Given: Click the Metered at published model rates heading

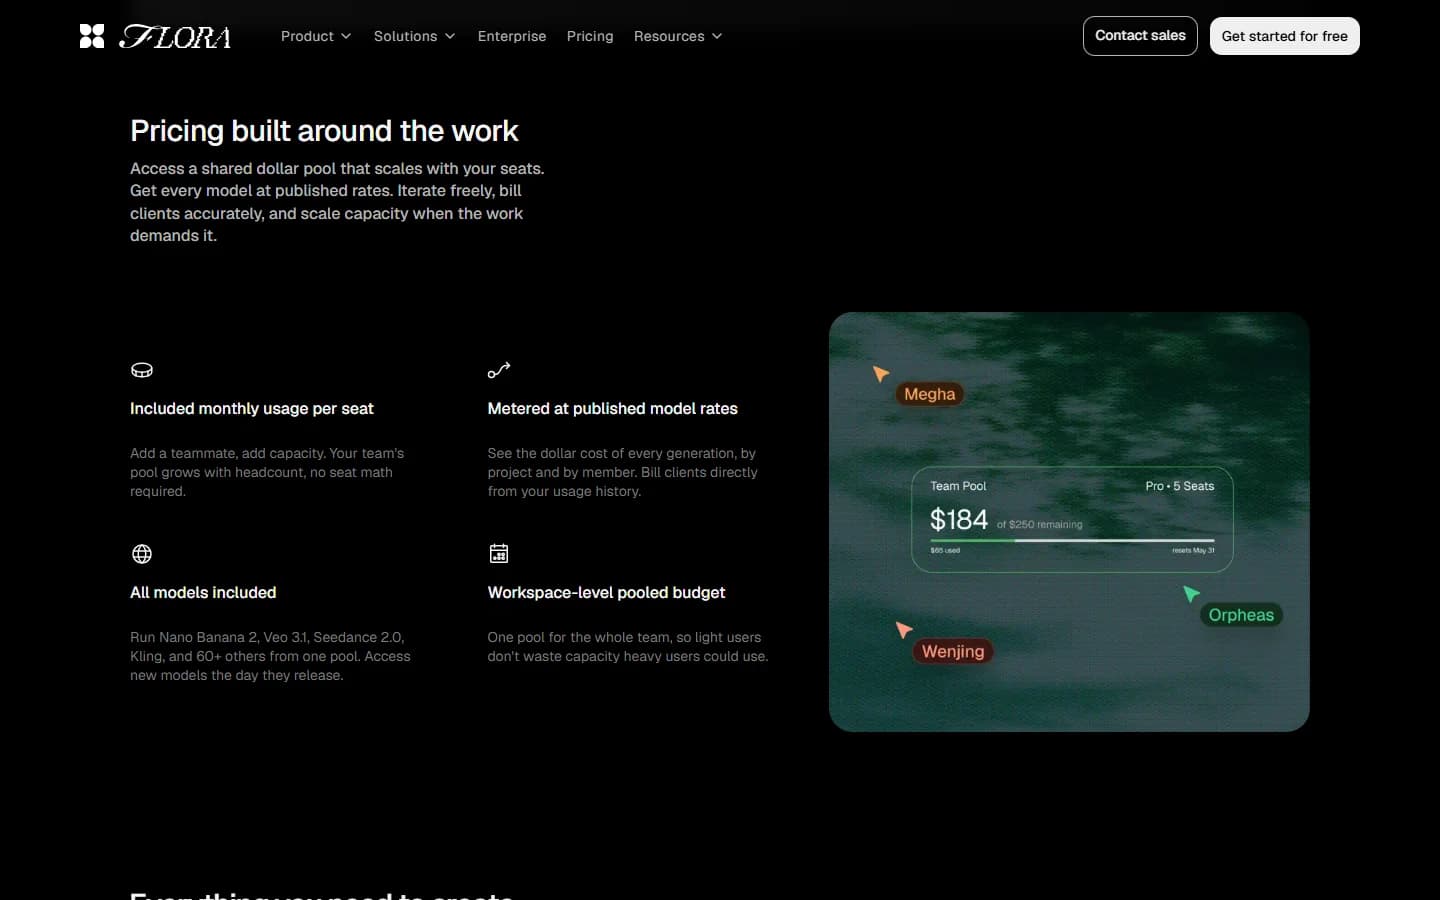Looking at the screenshot, I should (612, 409).
